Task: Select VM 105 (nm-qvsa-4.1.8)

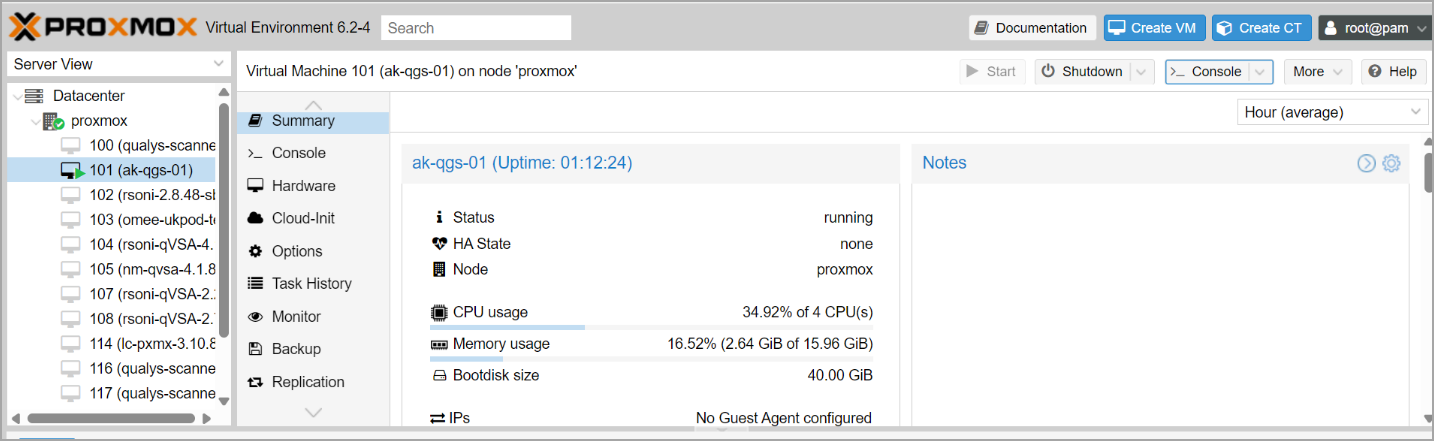Action: (x=152, y=269)
